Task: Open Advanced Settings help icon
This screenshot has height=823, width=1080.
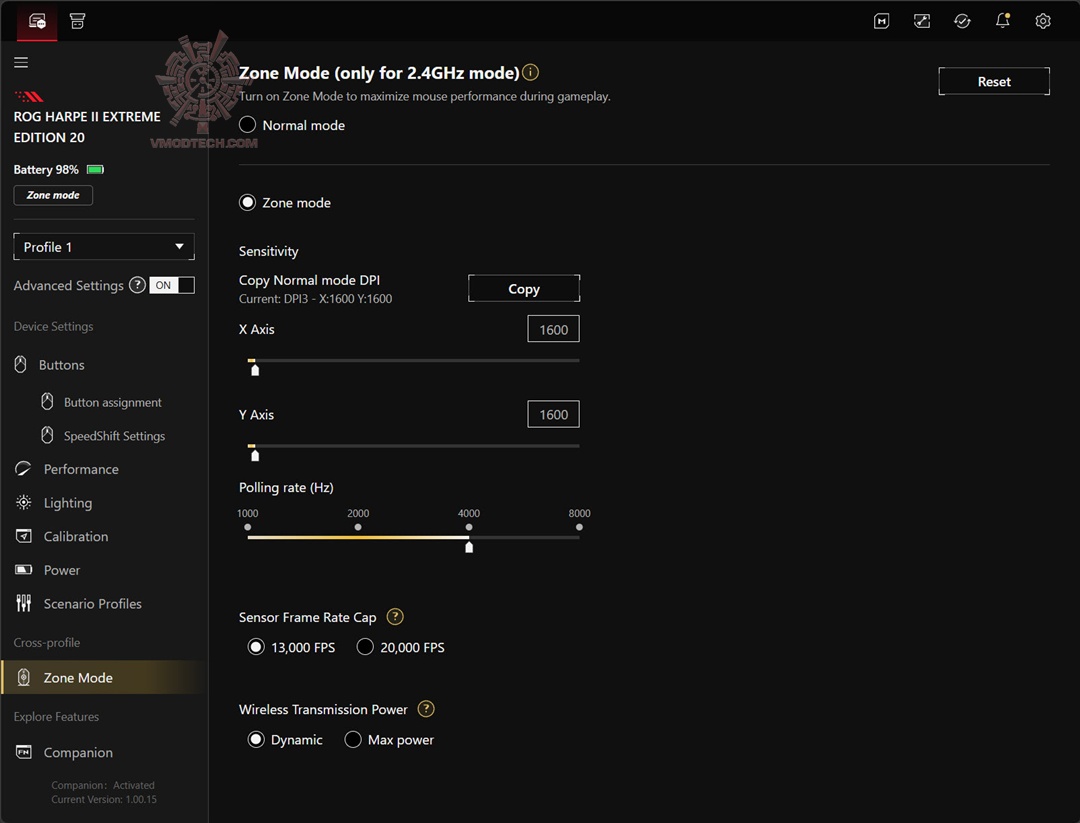Action: pos(138,285)
